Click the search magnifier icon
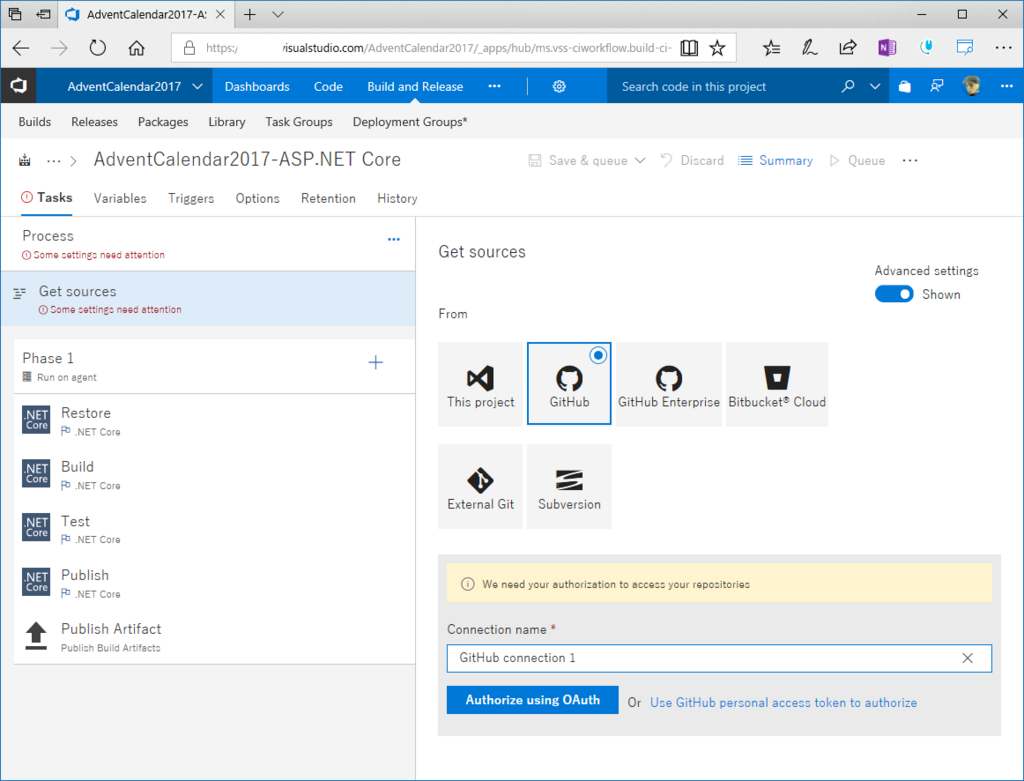Image resolution: width=1024 pixels, height=781 pixels. tap(848, 86)
